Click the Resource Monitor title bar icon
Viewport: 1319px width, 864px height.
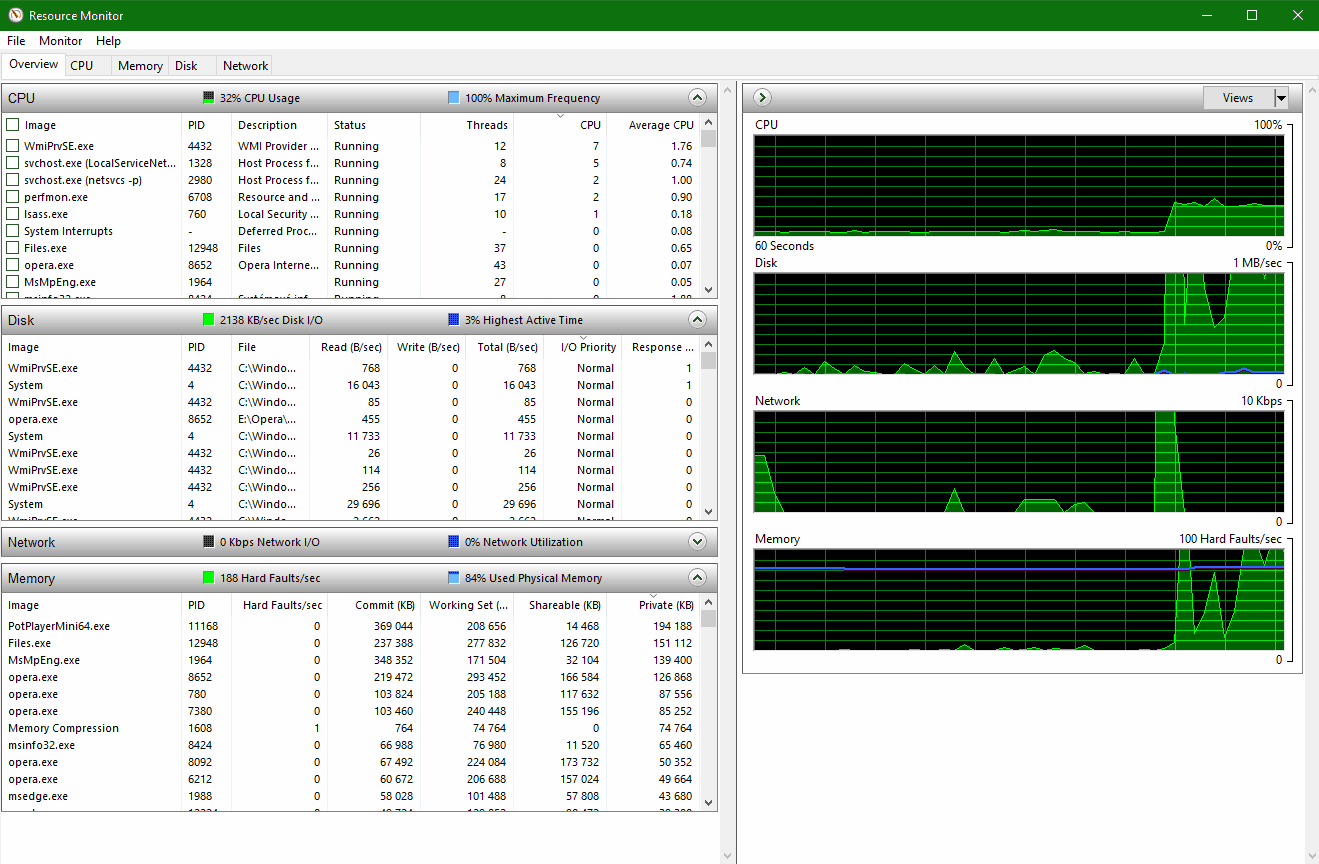point(15,15)
